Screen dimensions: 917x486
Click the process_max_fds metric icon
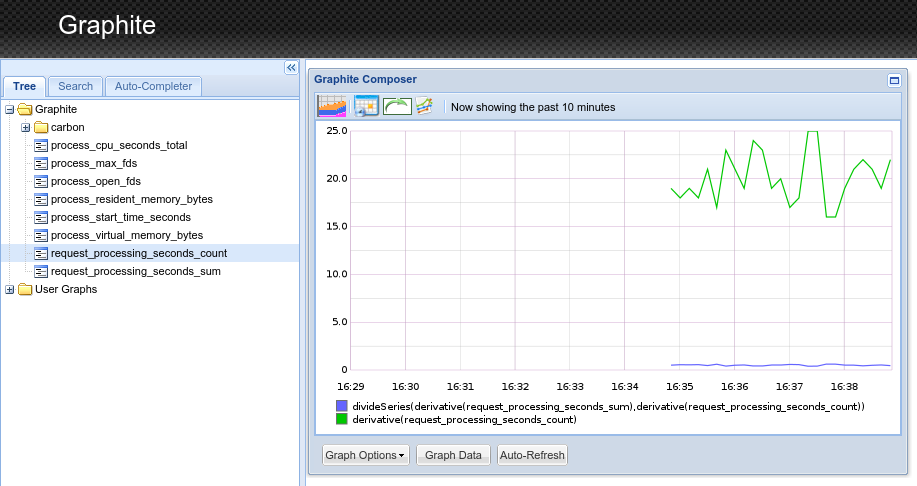click(41, 164)
